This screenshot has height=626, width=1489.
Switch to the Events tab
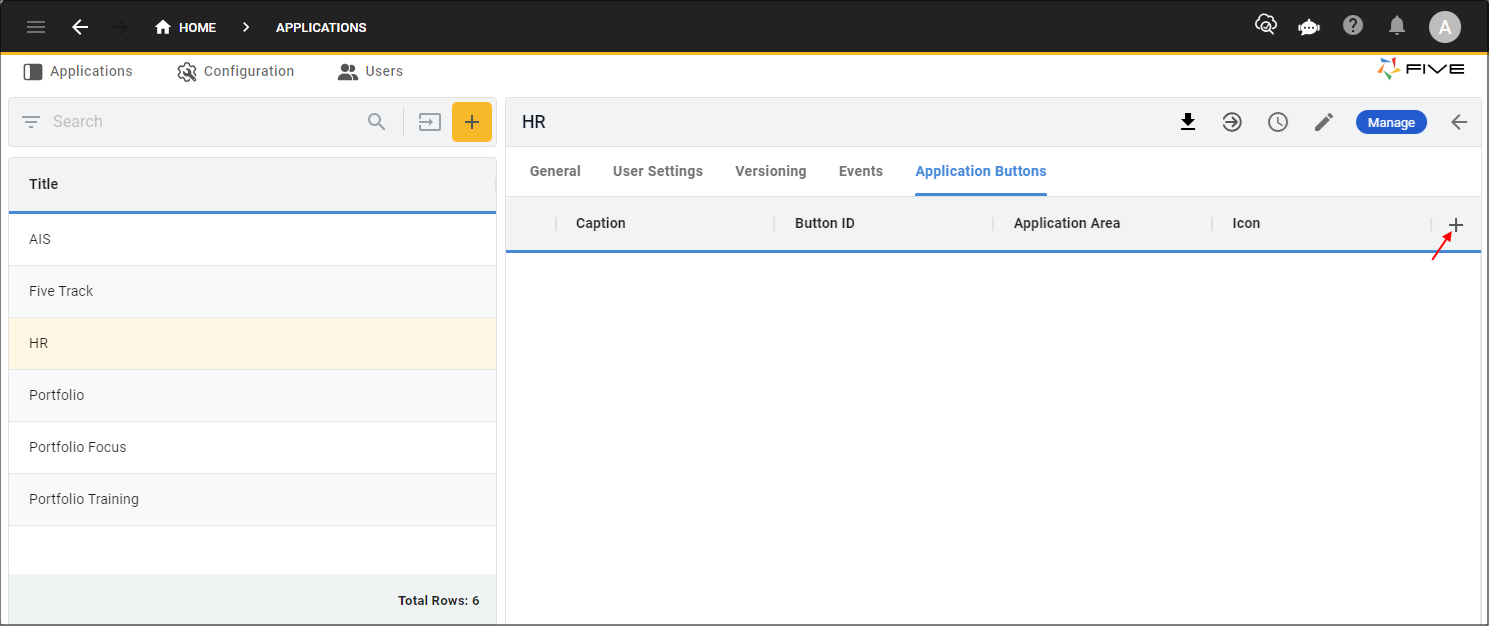coord(861,171)
